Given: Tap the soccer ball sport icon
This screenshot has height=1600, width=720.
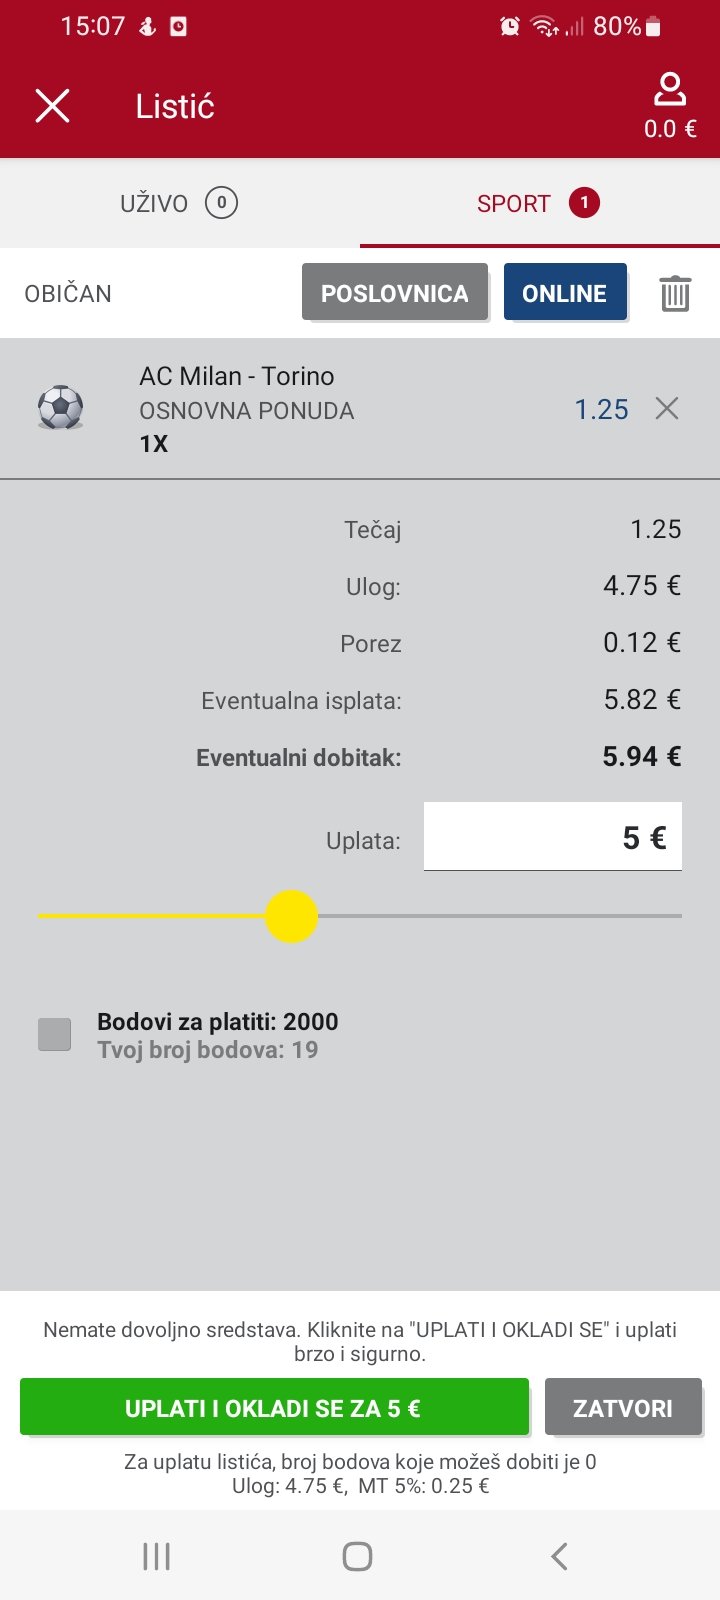Looking at the screenshot, I should click(x=60, y=408).
